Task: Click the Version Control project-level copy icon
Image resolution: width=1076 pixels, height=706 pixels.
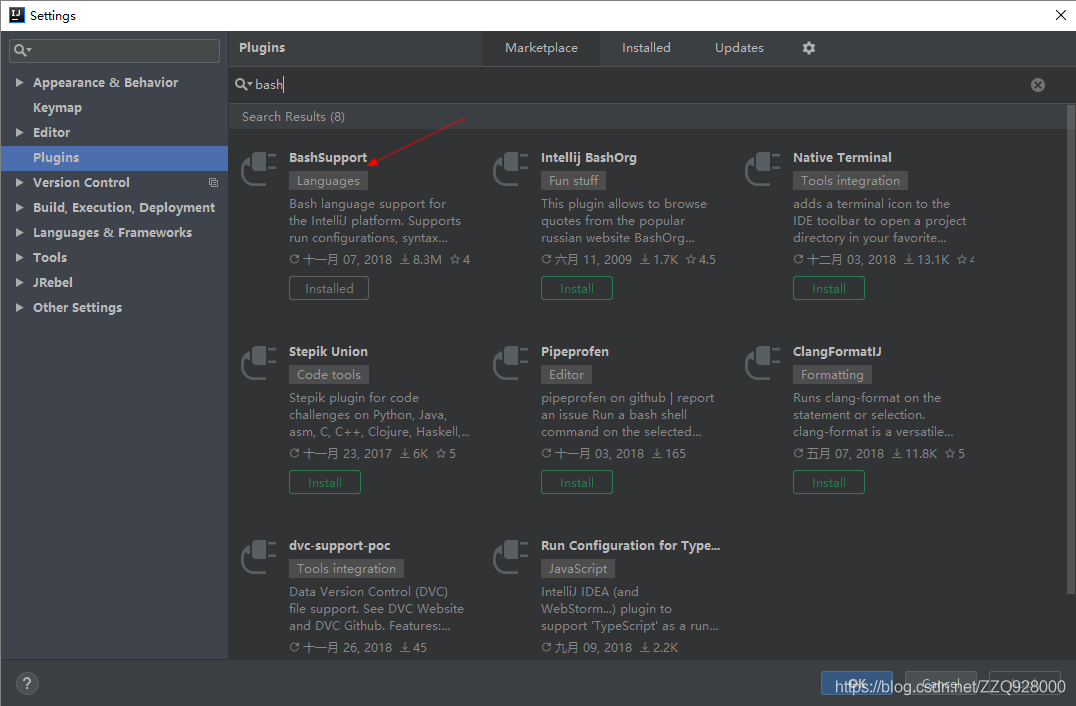Action: (213, 183)
